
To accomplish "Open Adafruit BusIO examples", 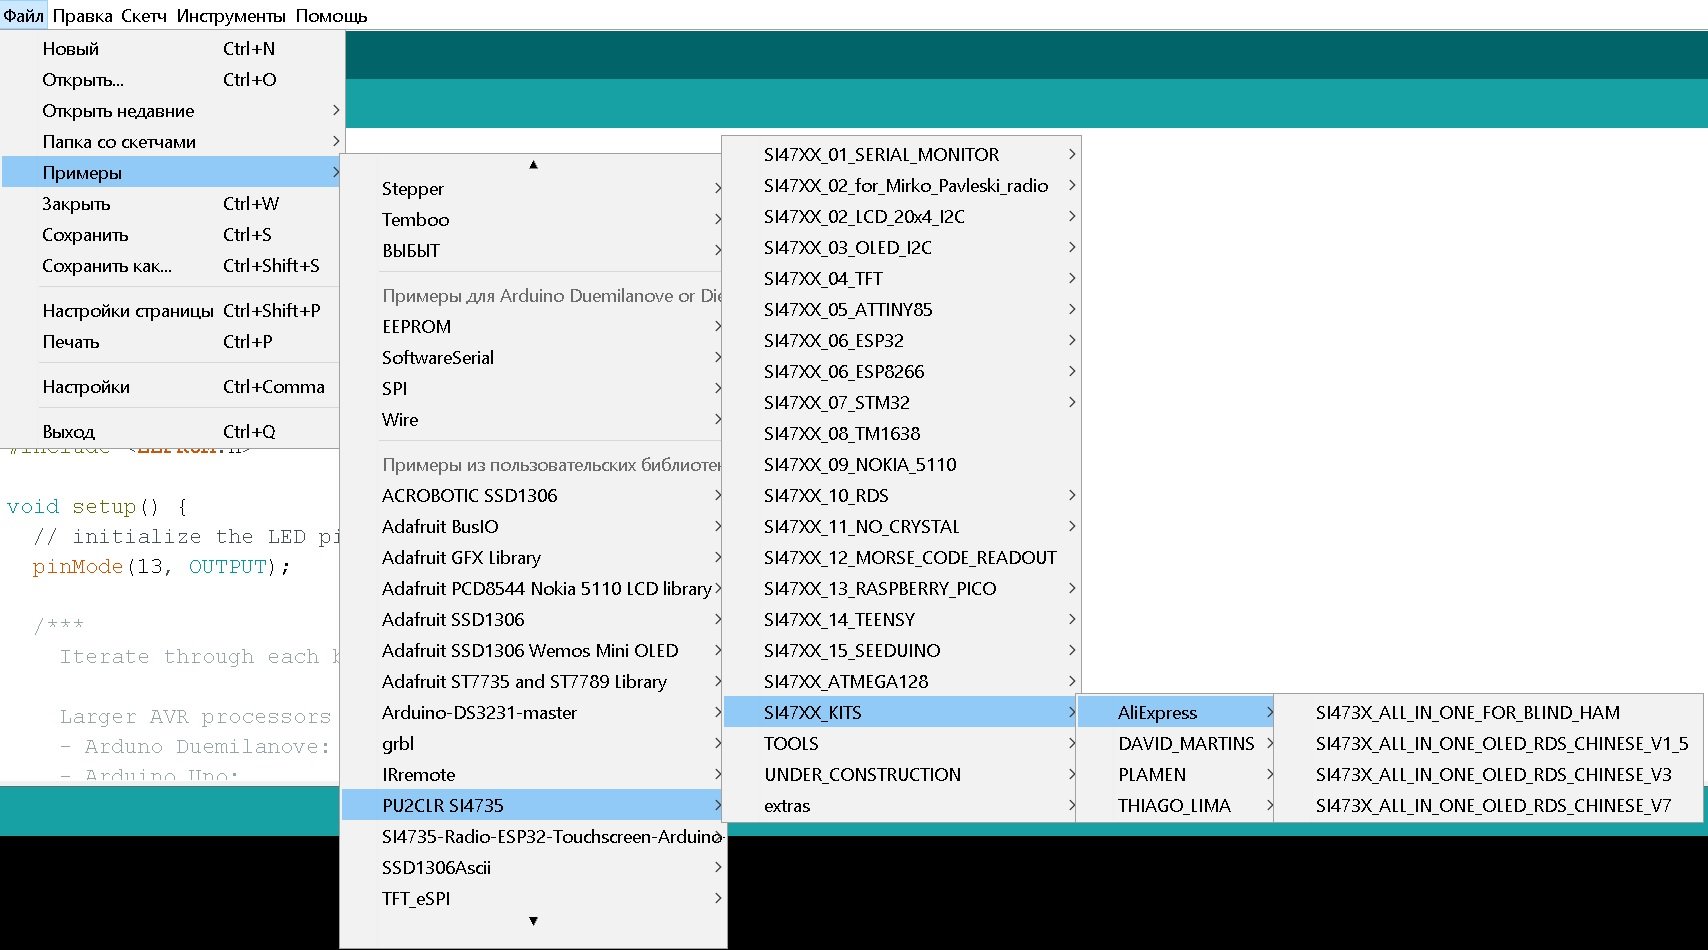I will [x=533, y=527].
